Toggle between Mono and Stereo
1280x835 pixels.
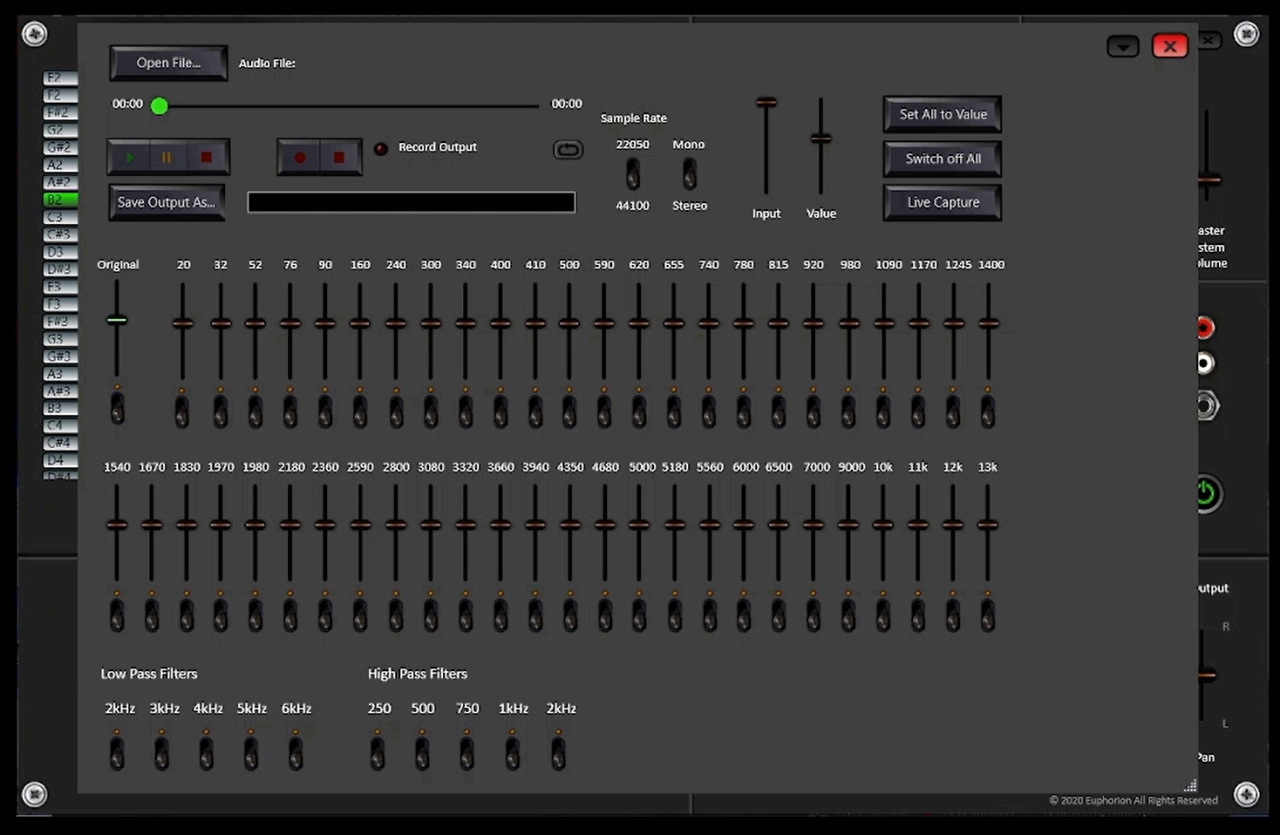pos(689,174)
